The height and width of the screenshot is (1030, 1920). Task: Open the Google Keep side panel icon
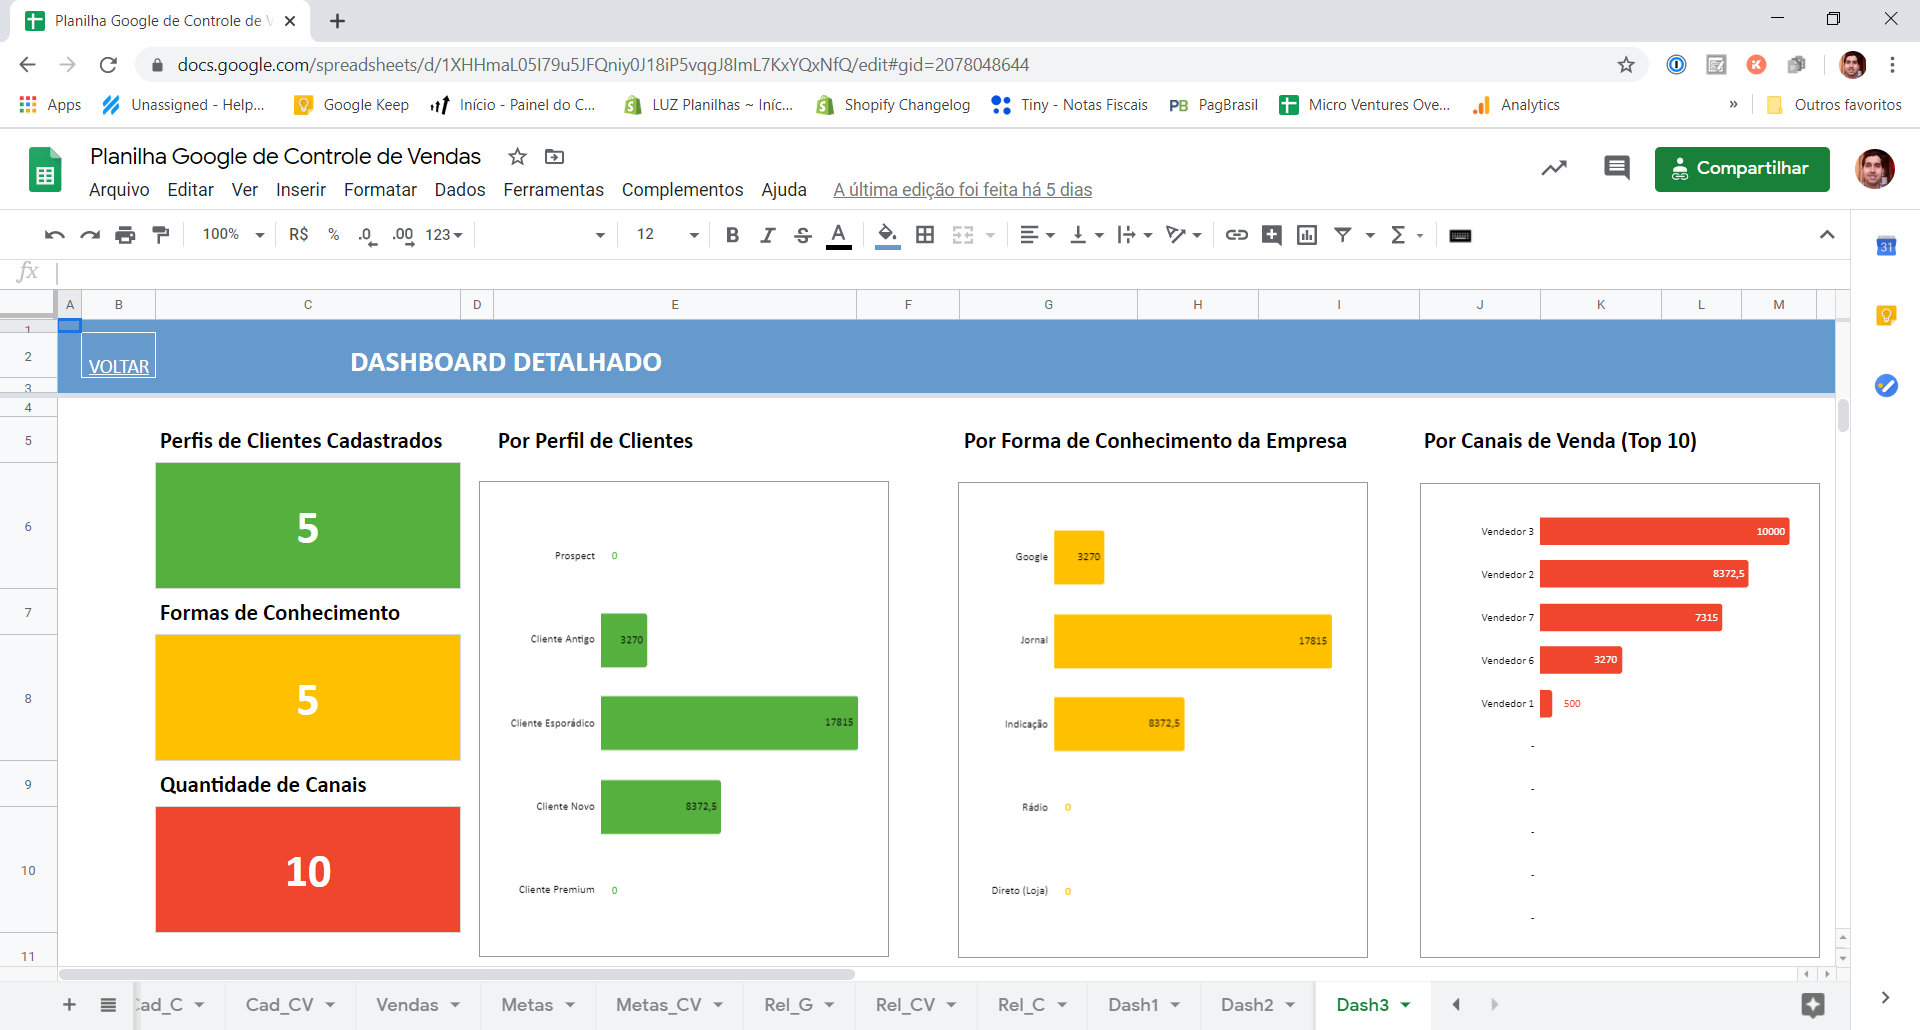(x=1886, y=316)
